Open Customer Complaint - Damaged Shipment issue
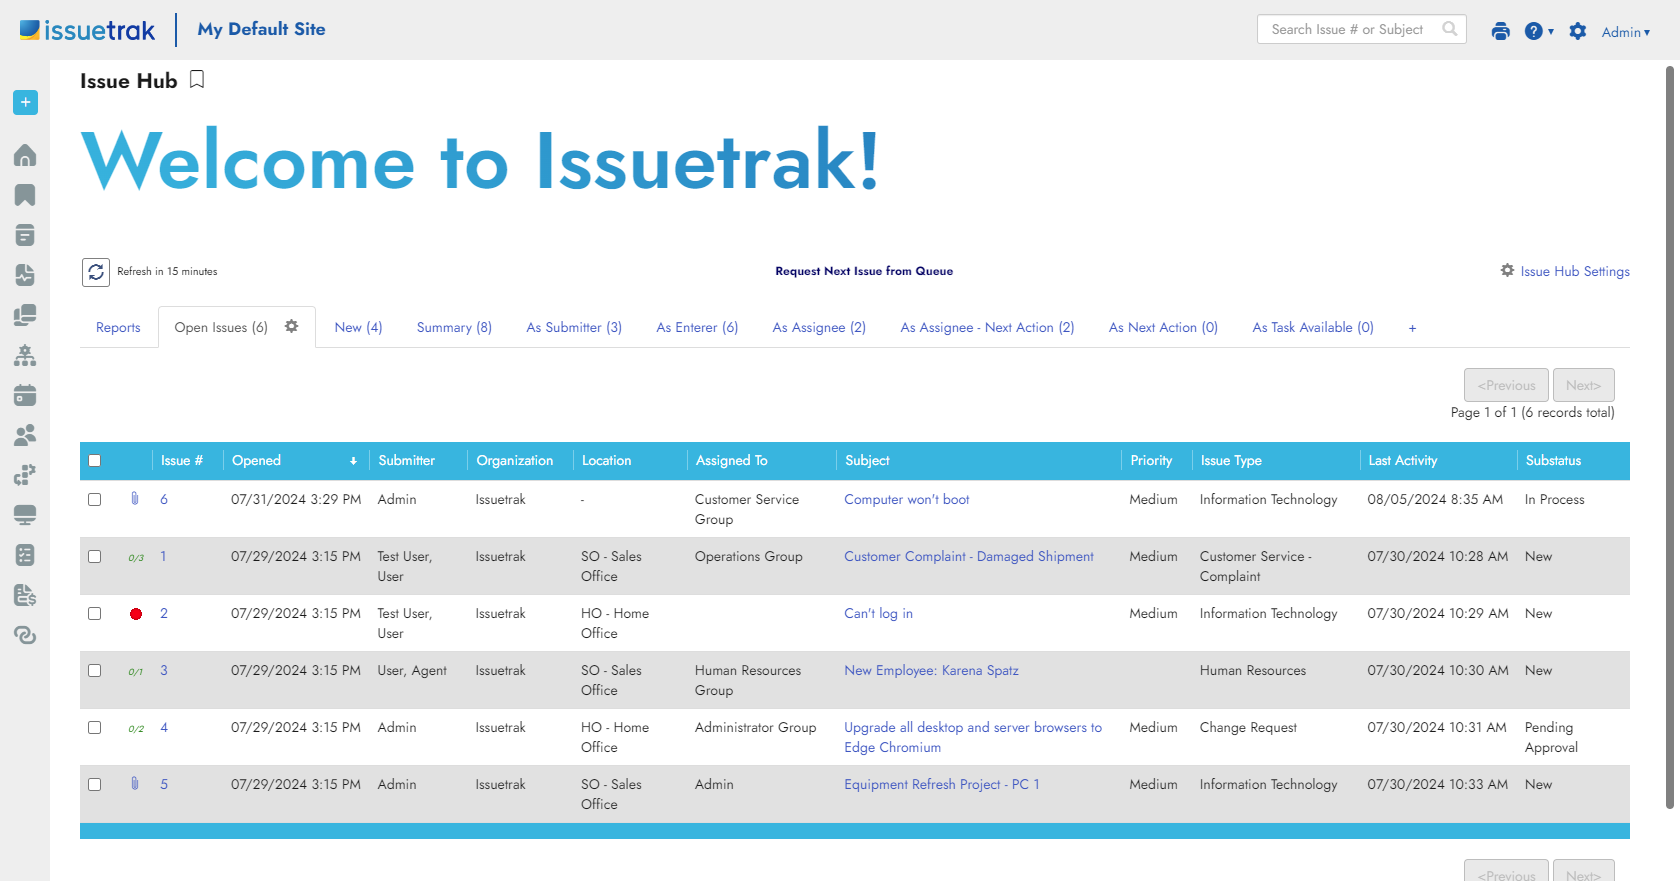The height and width of the screenshot is (881, 1680). coord(968,556)
